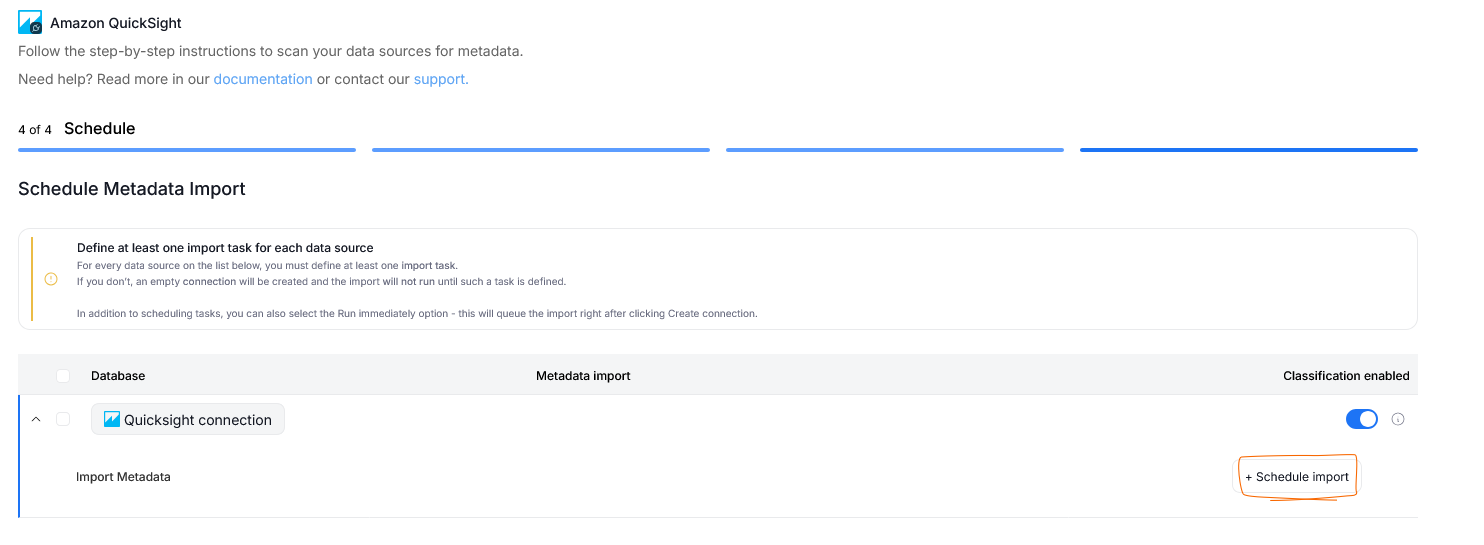The height and width of the screenshot is (545, 1484).
Task: Check the Quicksight connection row checkbox
Action: click(x=63, y=419)
